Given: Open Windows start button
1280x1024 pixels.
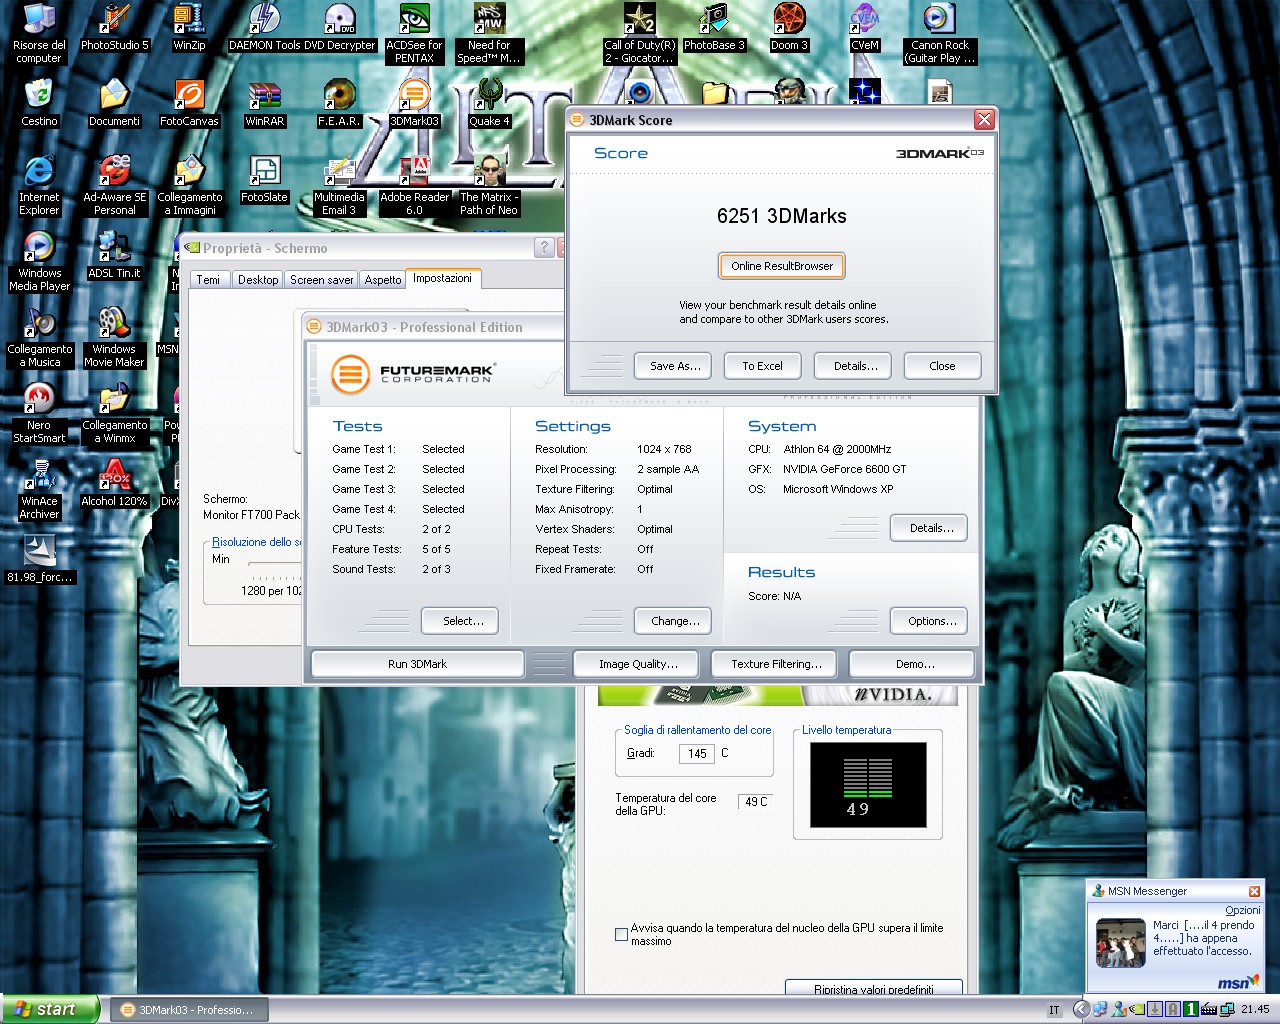Looking at the screenshot, I should click(x=50, y=1010).
